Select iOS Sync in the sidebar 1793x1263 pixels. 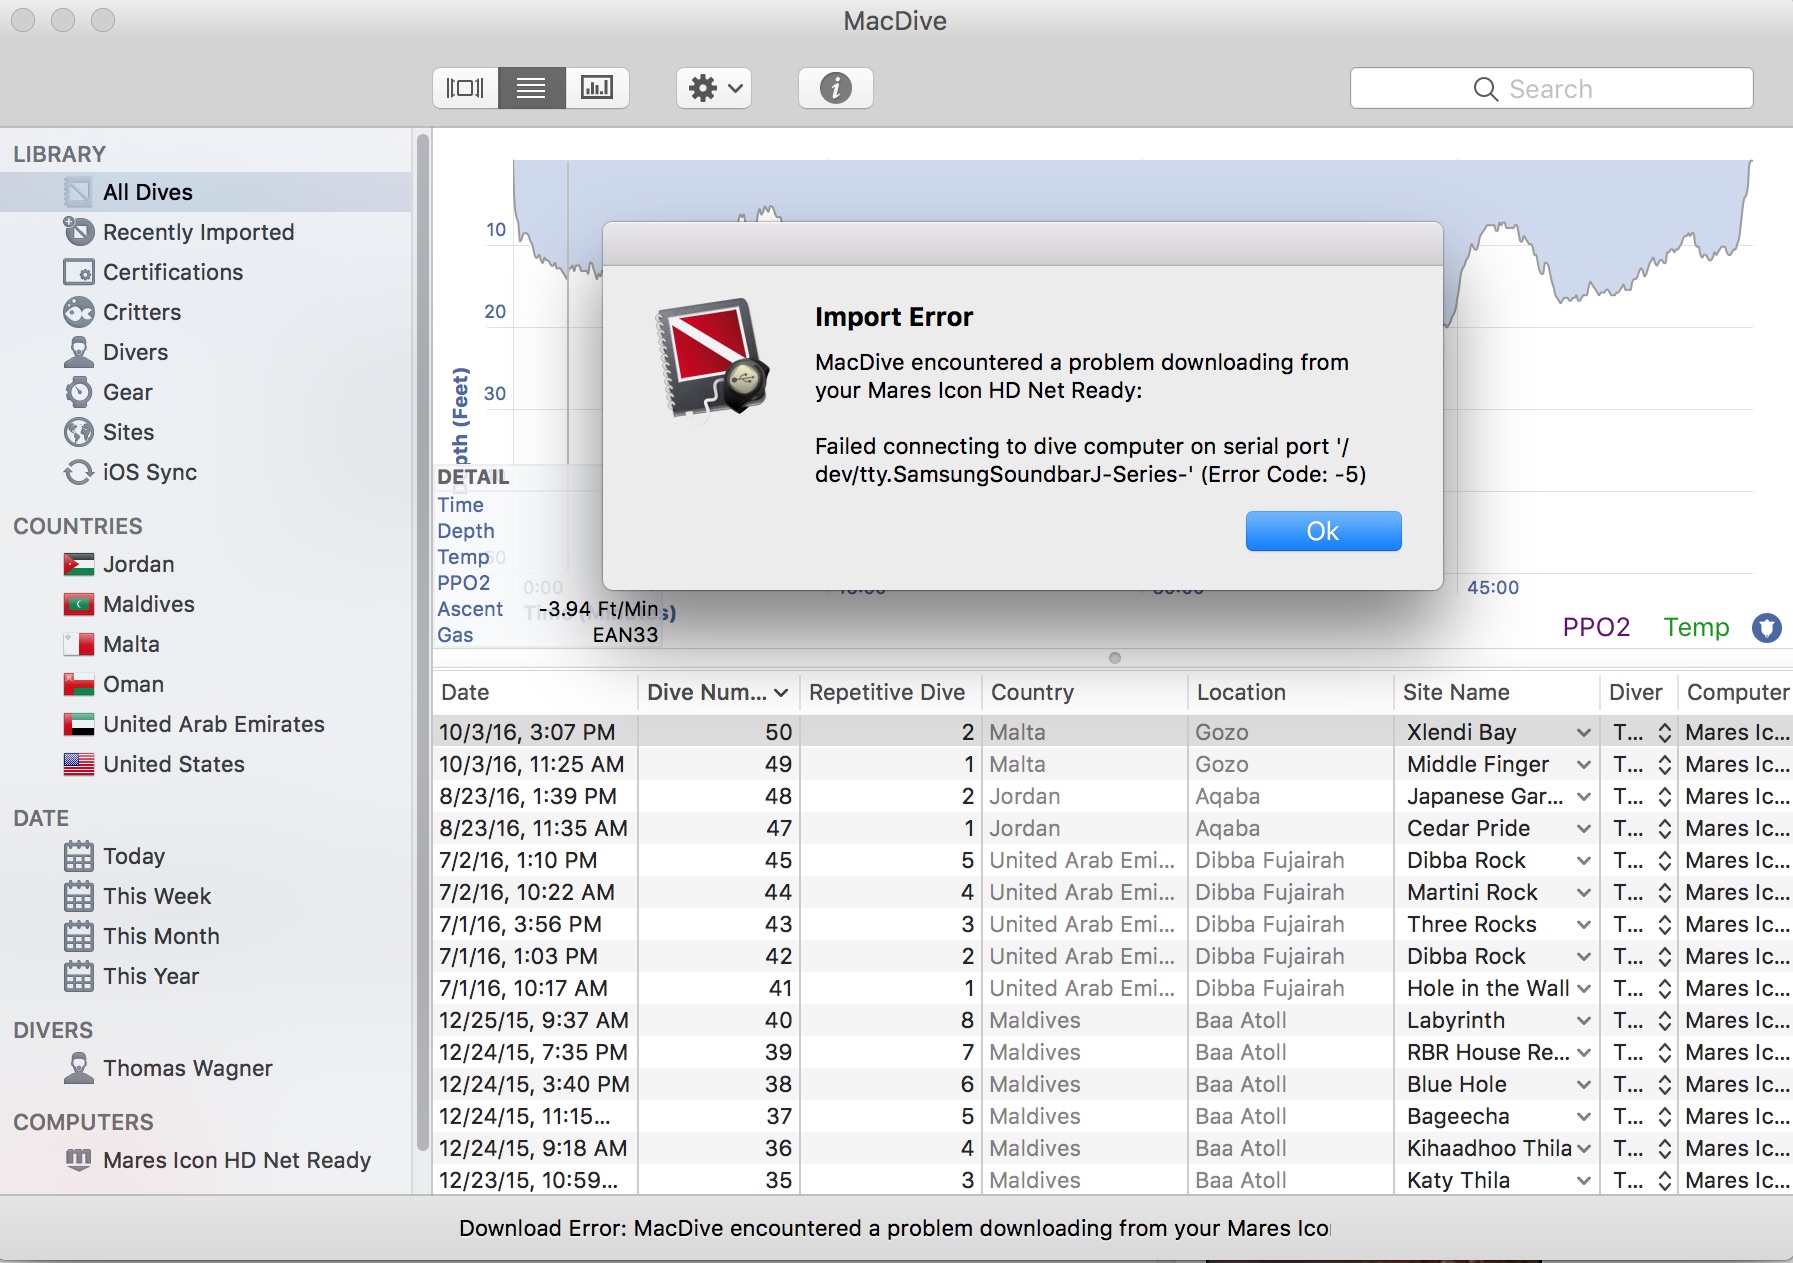pyautogui.click(x=149, y=472)
